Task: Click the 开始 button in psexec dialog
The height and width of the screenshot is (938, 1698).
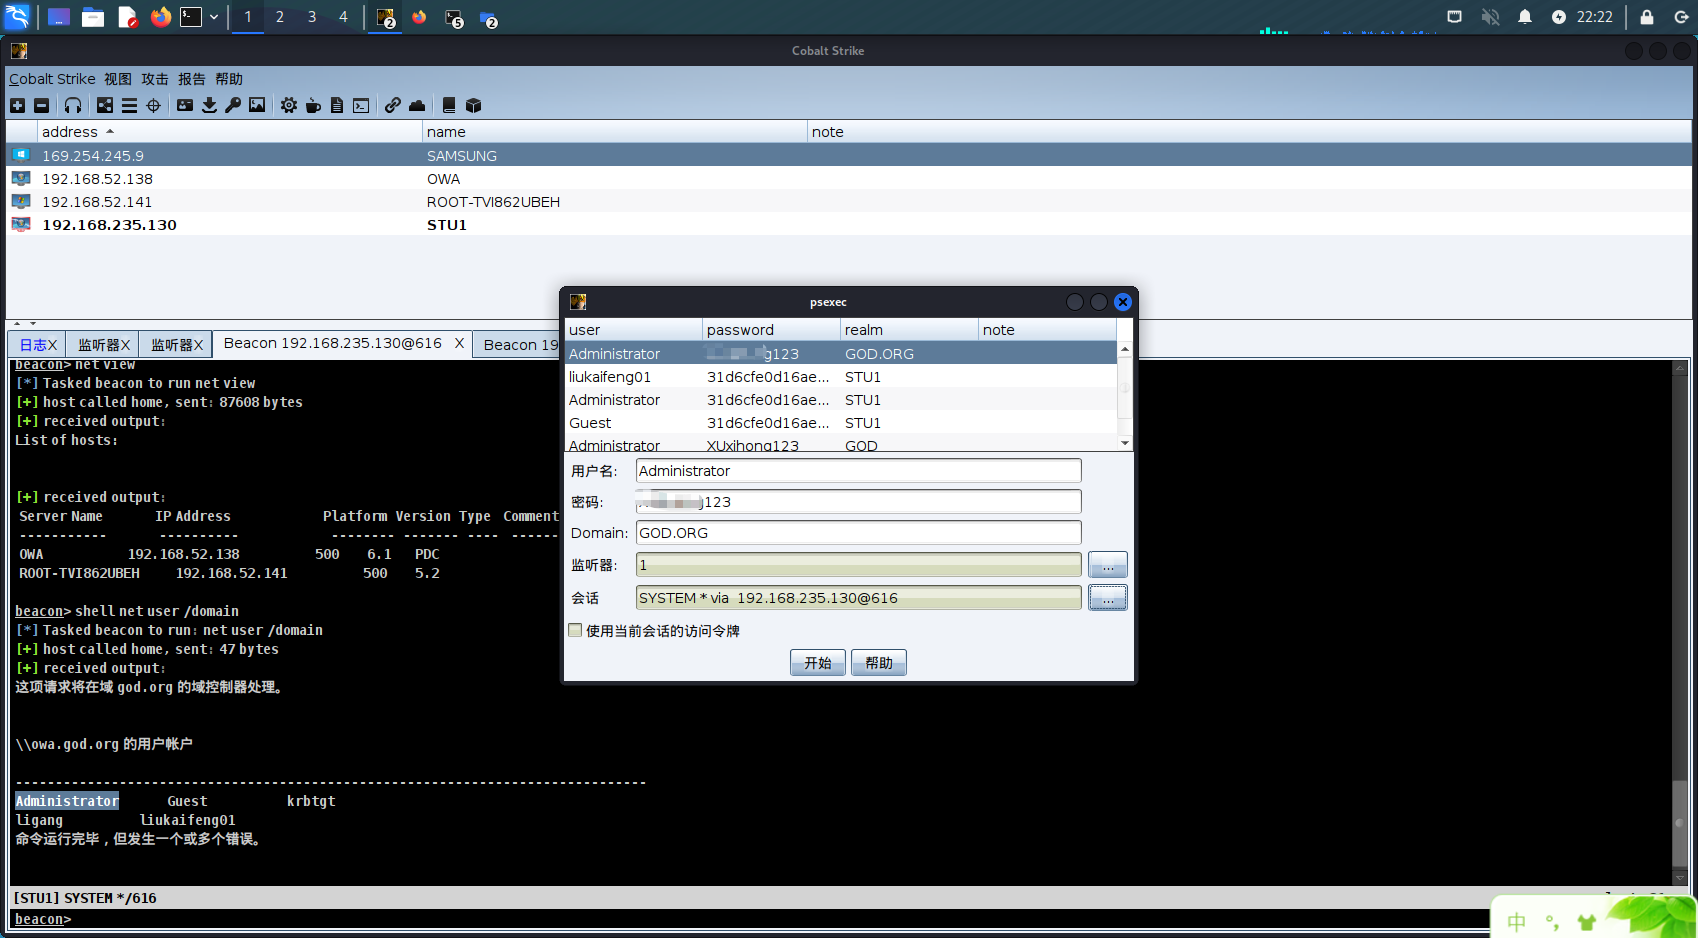Action: [x=817, y=663]
